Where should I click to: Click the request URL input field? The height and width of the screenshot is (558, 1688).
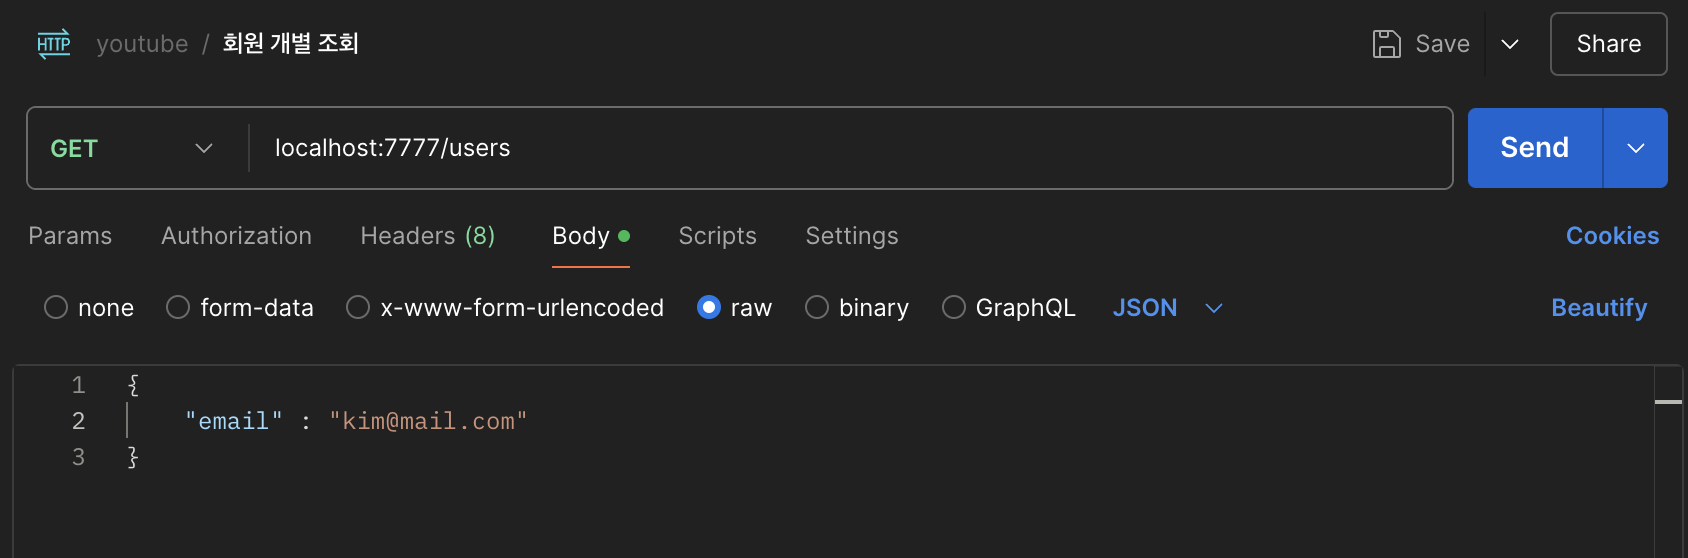click(x=850, y=148)
